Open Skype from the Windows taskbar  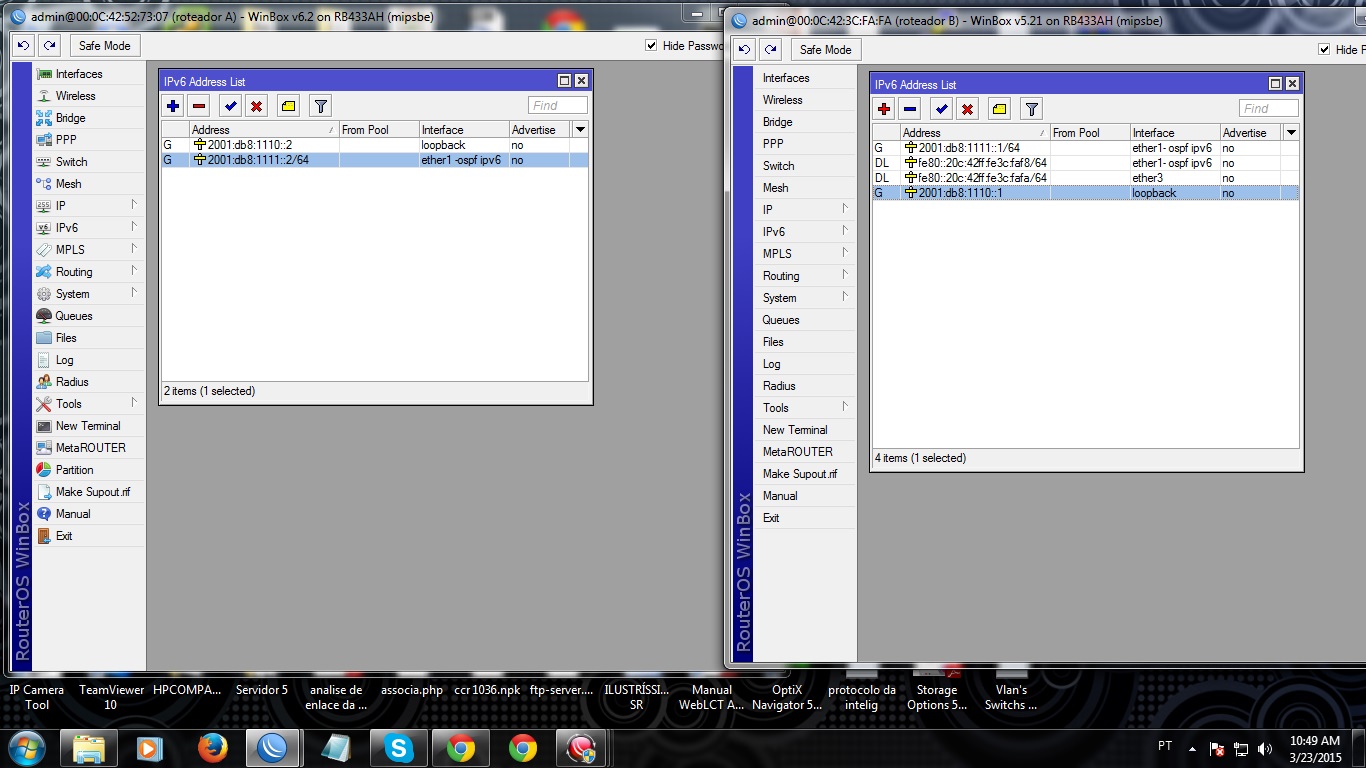point(399,748)
